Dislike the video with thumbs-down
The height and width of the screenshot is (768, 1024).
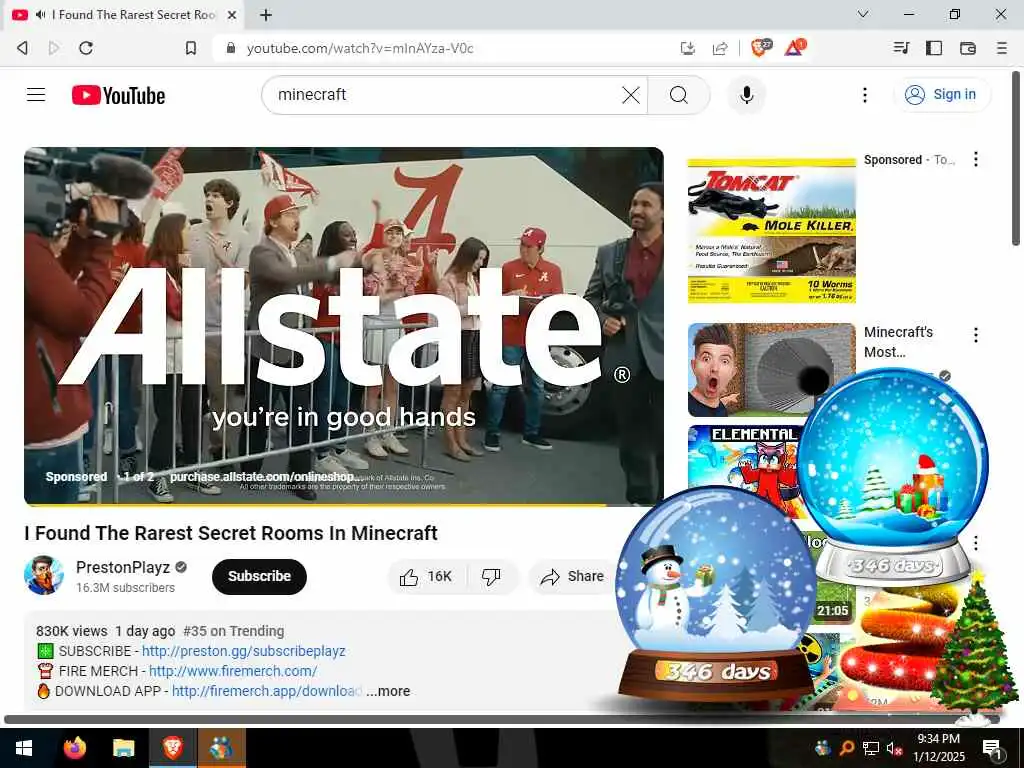coord(491,577)
